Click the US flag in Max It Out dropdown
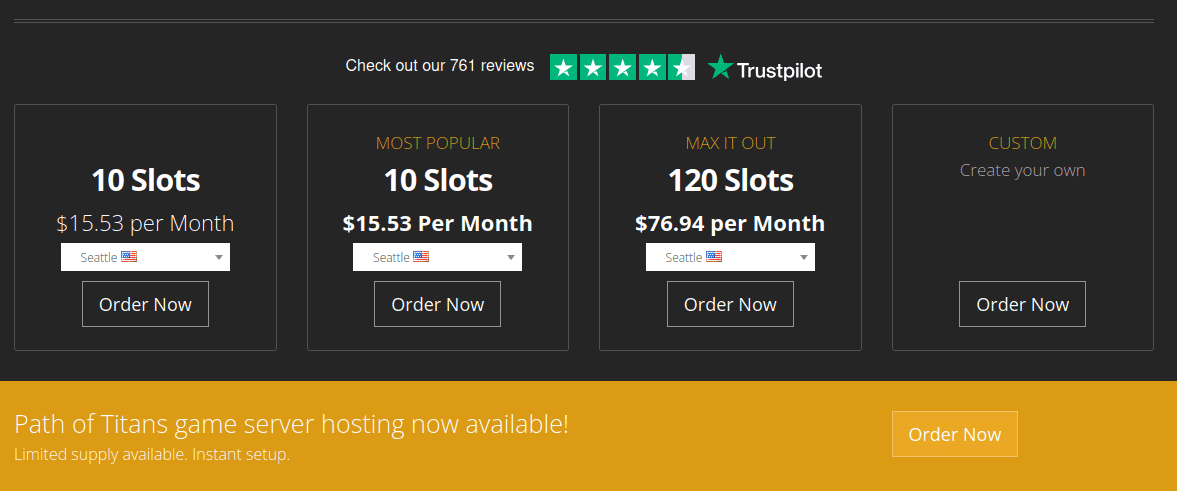The height and width of the screenshot is (491, 1177). click(x=713, y=257)
